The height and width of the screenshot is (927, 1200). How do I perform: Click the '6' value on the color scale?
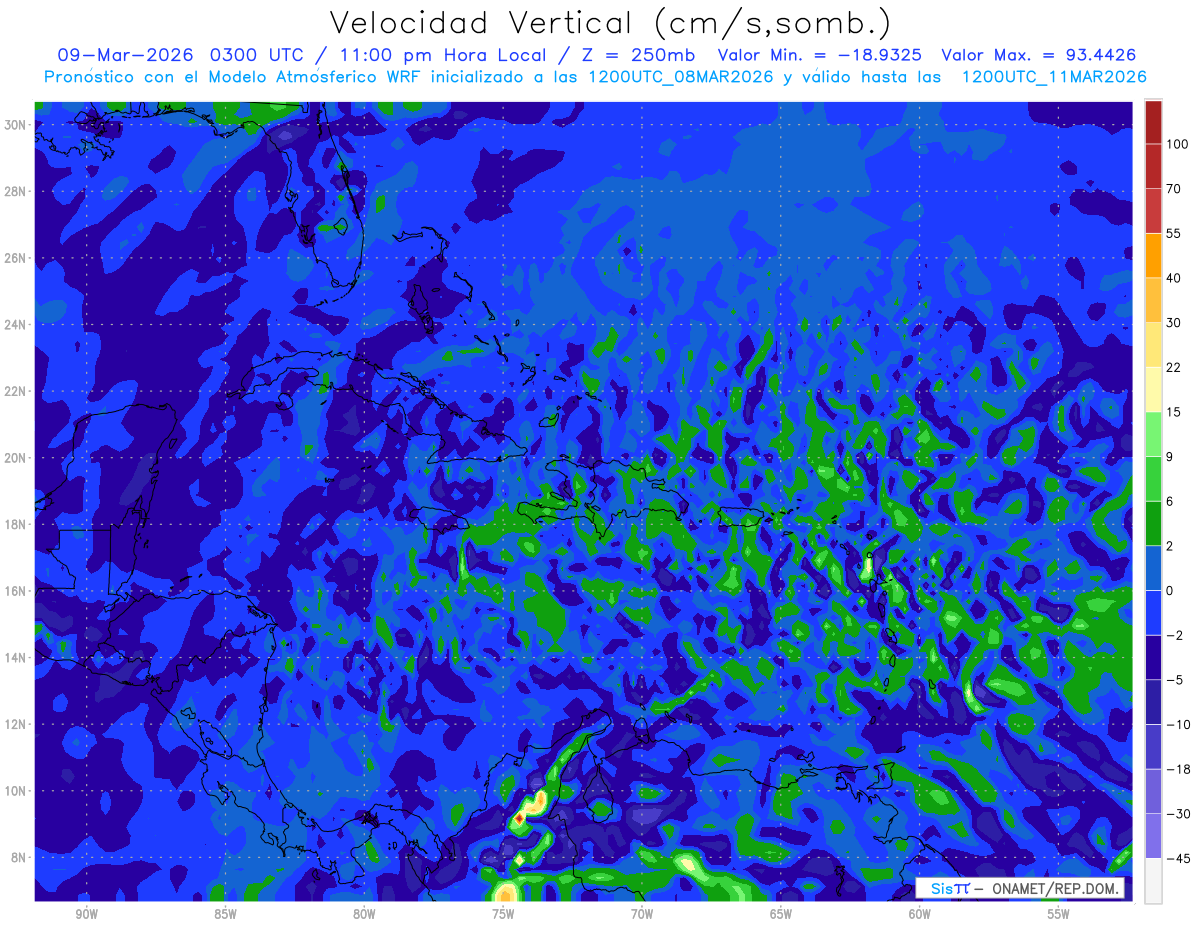[1170, 501]
